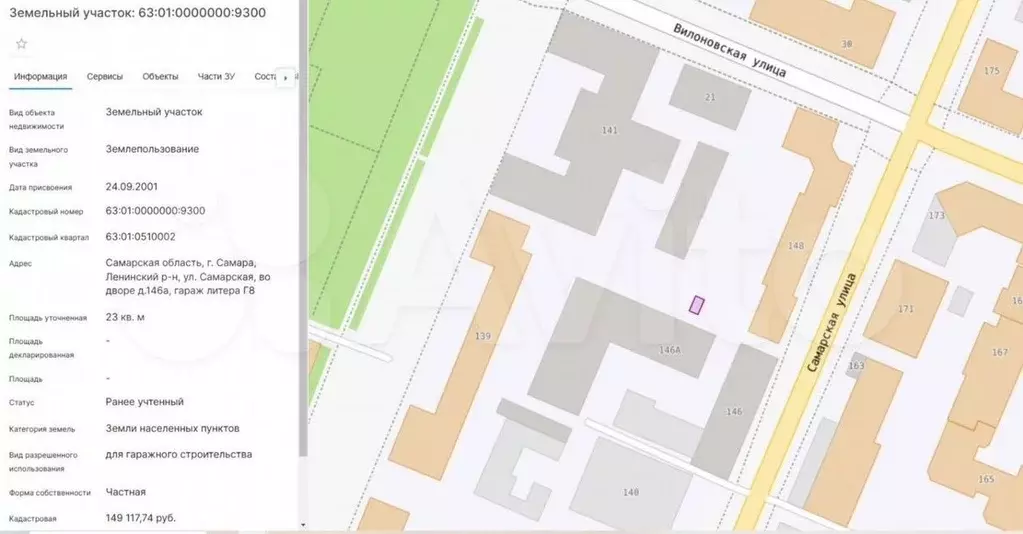Select building 140 on the map

click(x=630, y=491)
